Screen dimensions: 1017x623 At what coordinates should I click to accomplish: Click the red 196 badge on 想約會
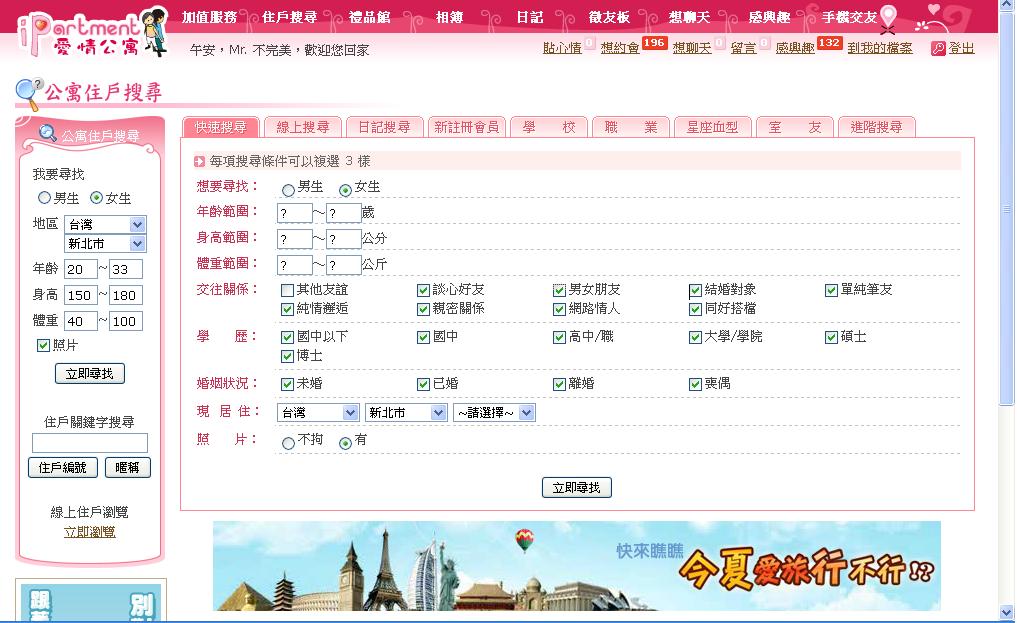click(655, 43)
